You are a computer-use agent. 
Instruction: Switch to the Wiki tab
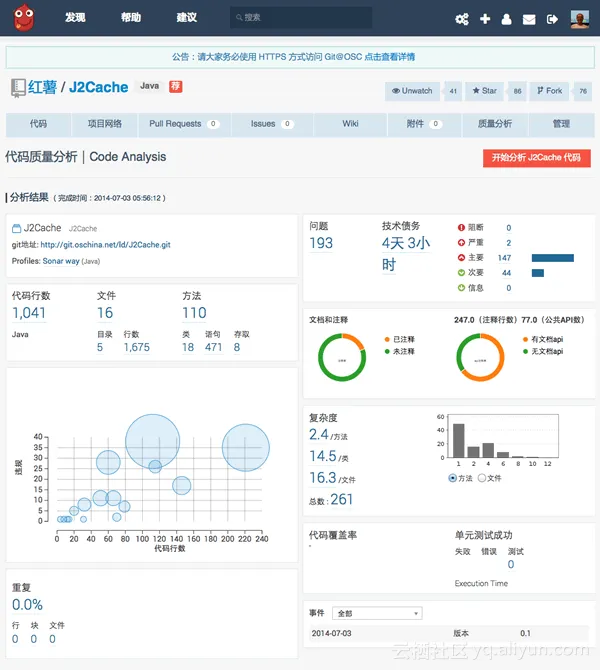point(350,124)
